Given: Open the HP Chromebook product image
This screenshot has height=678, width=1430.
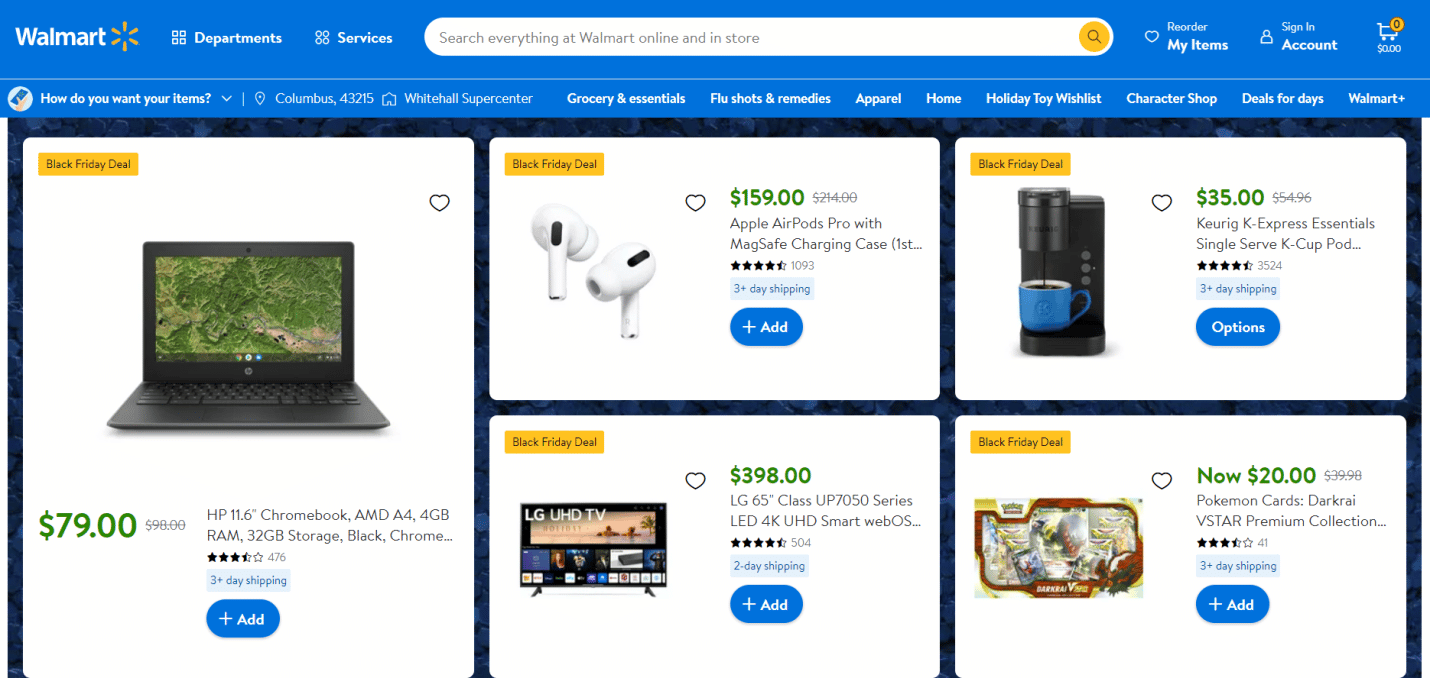Looking at the screenshot, I should (248, 338).
